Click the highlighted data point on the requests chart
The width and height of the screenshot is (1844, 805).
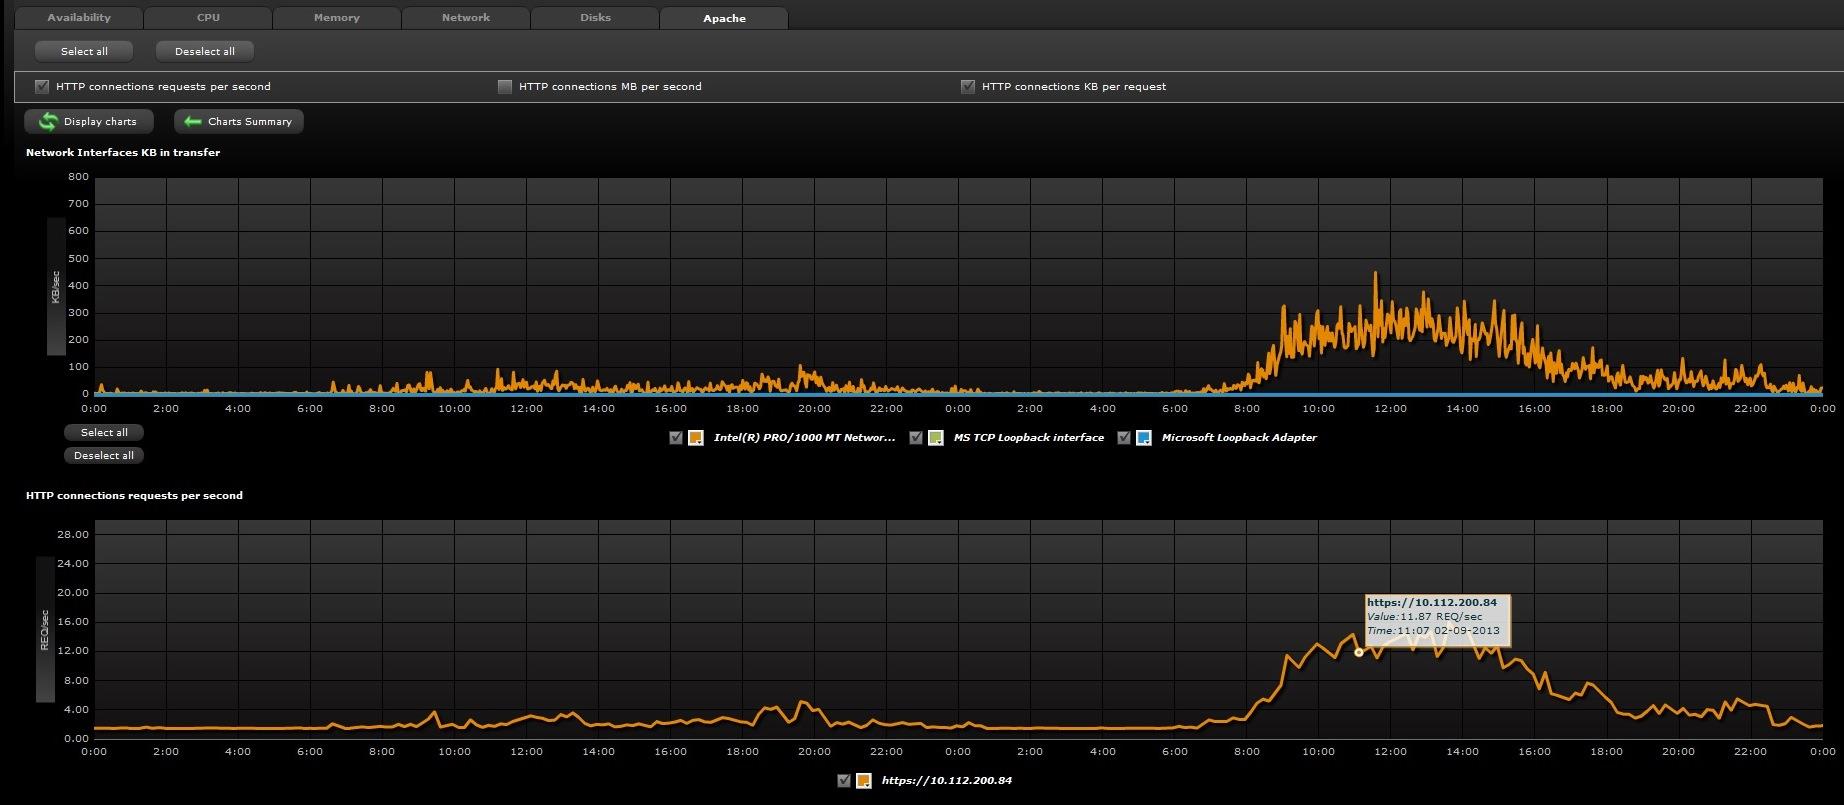pos(1359,652)
